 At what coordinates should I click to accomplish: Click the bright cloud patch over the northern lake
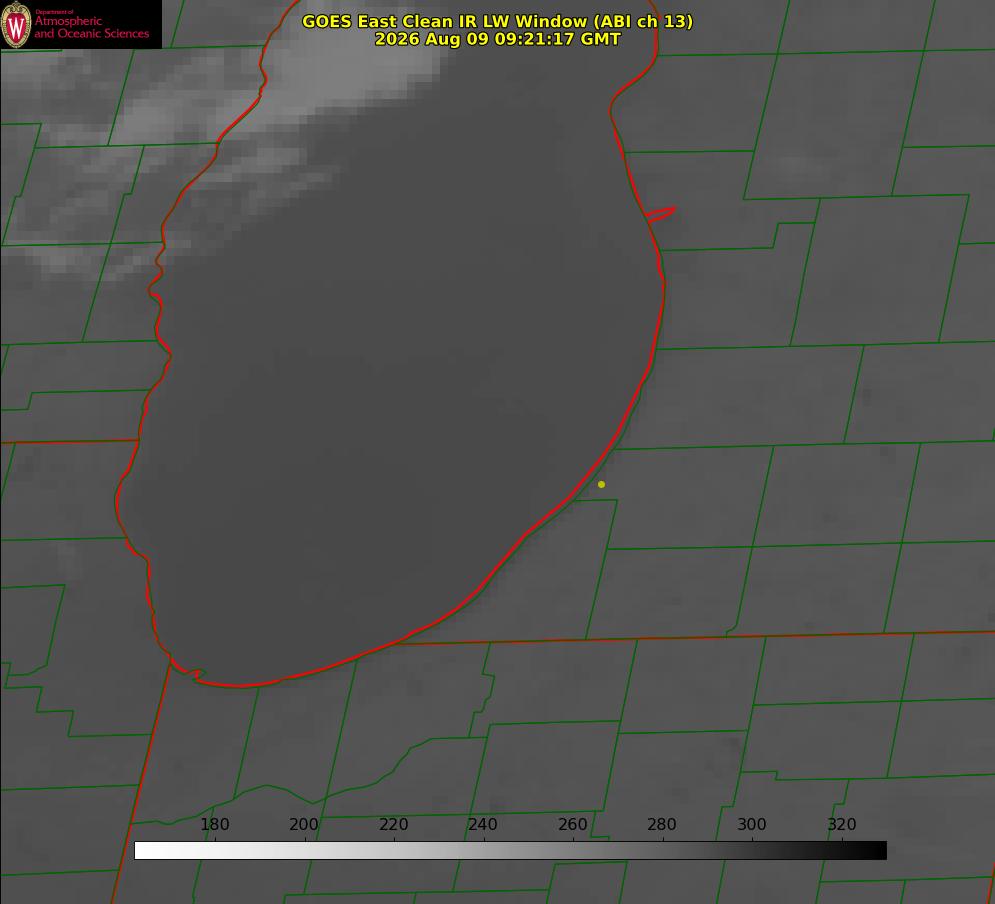(355, 70)
